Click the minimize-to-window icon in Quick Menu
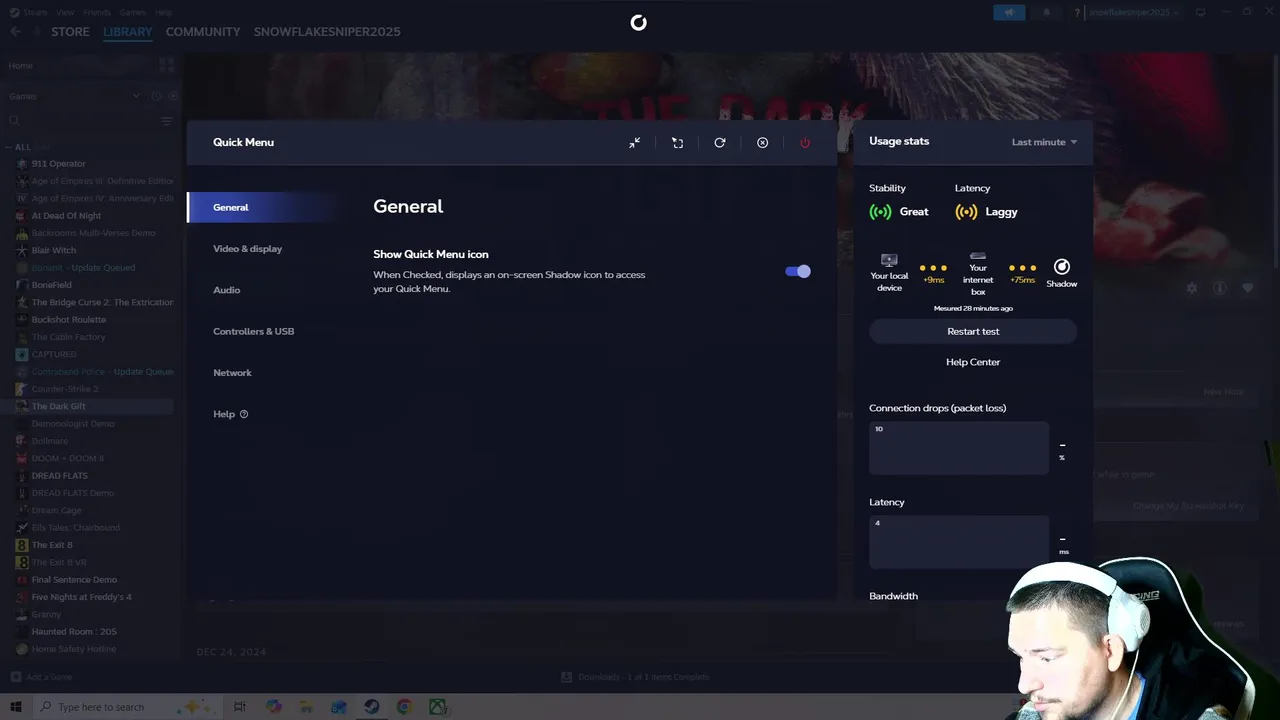The width and height of the screenshot is (1280, 720). [x=634, y=143]
